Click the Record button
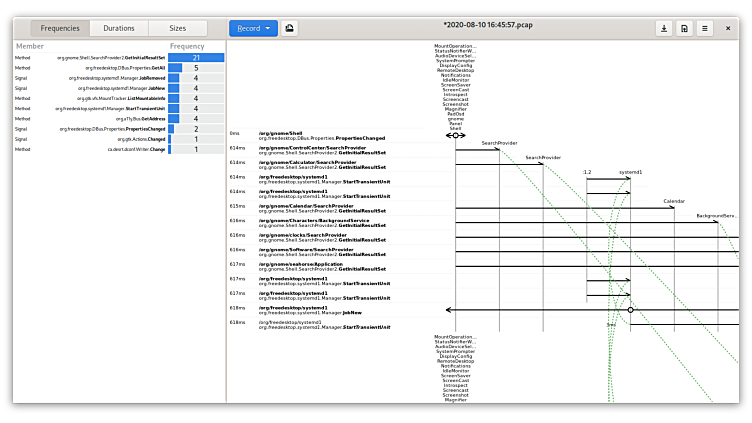Screen dimensions: 752x423 pos(246,28)
